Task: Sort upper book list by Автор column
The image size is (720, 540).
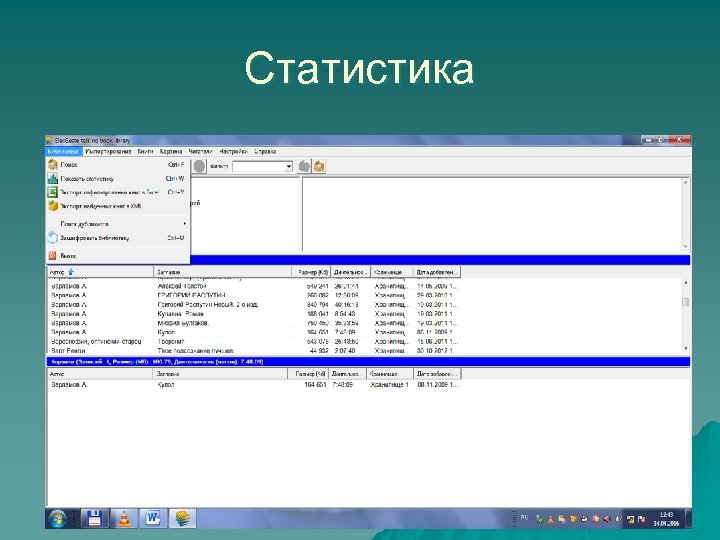Action: coord(100,272)
